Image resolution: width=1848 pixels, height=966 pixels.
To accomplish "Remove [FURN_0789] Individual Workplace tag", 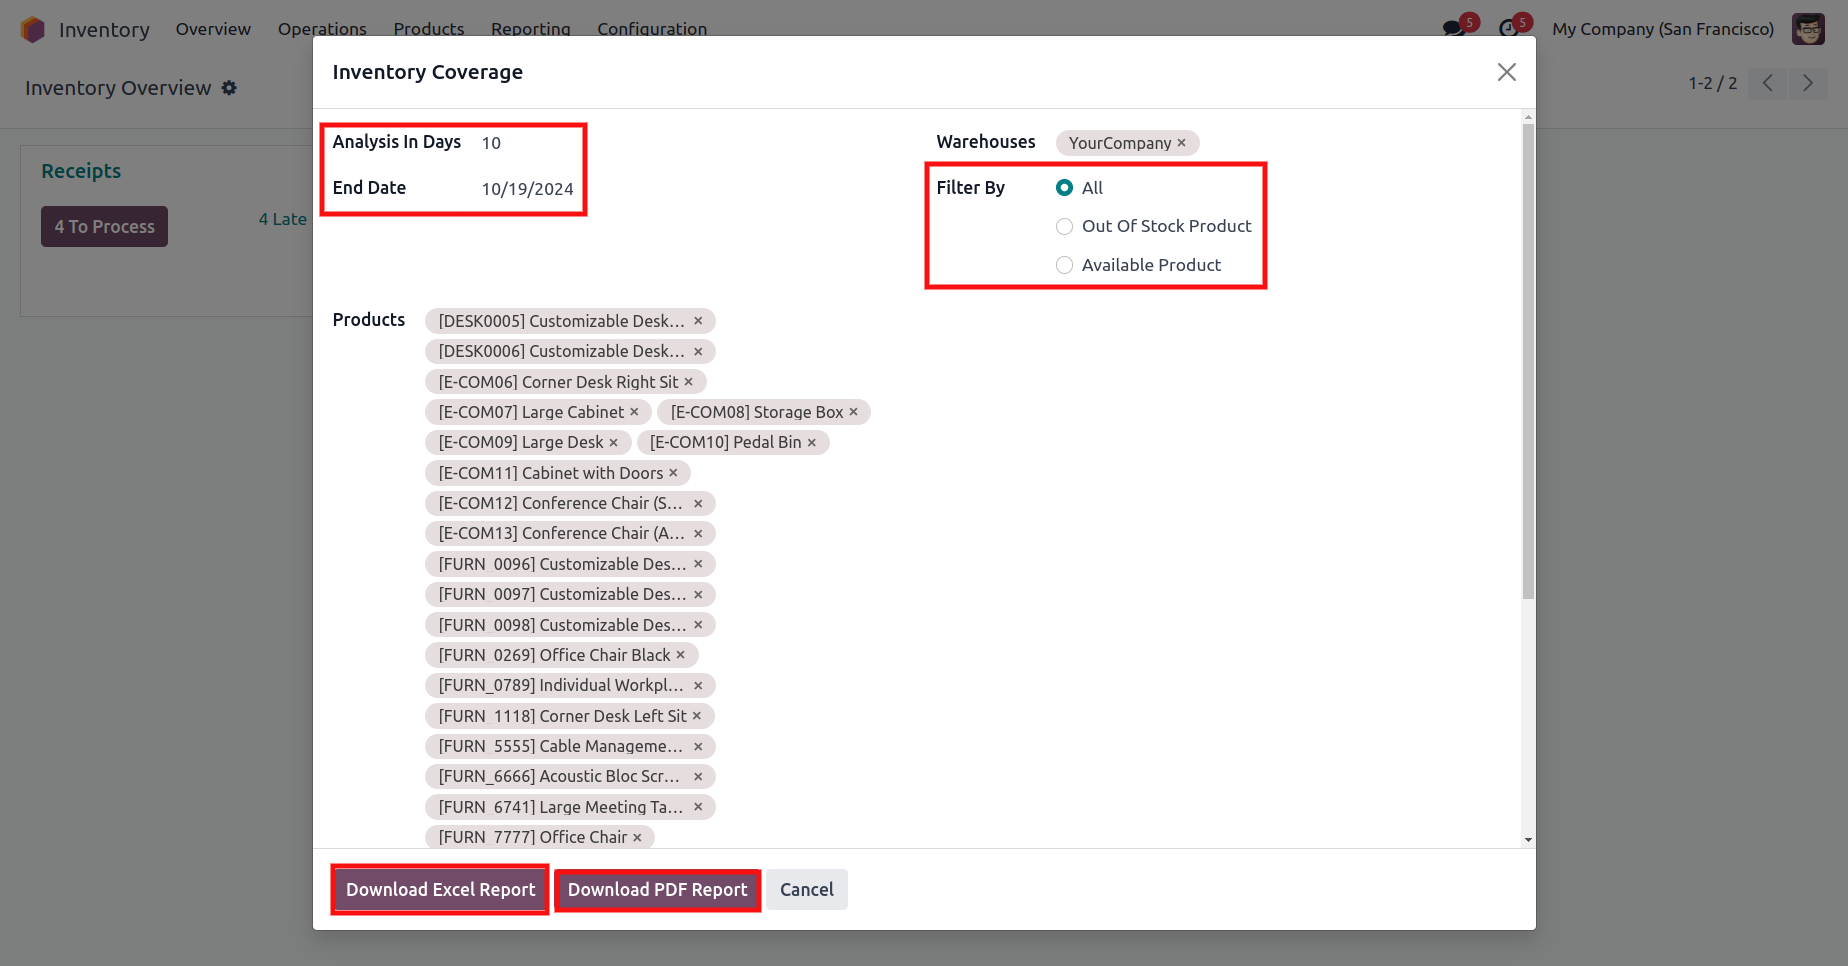I will pos(698,685).
